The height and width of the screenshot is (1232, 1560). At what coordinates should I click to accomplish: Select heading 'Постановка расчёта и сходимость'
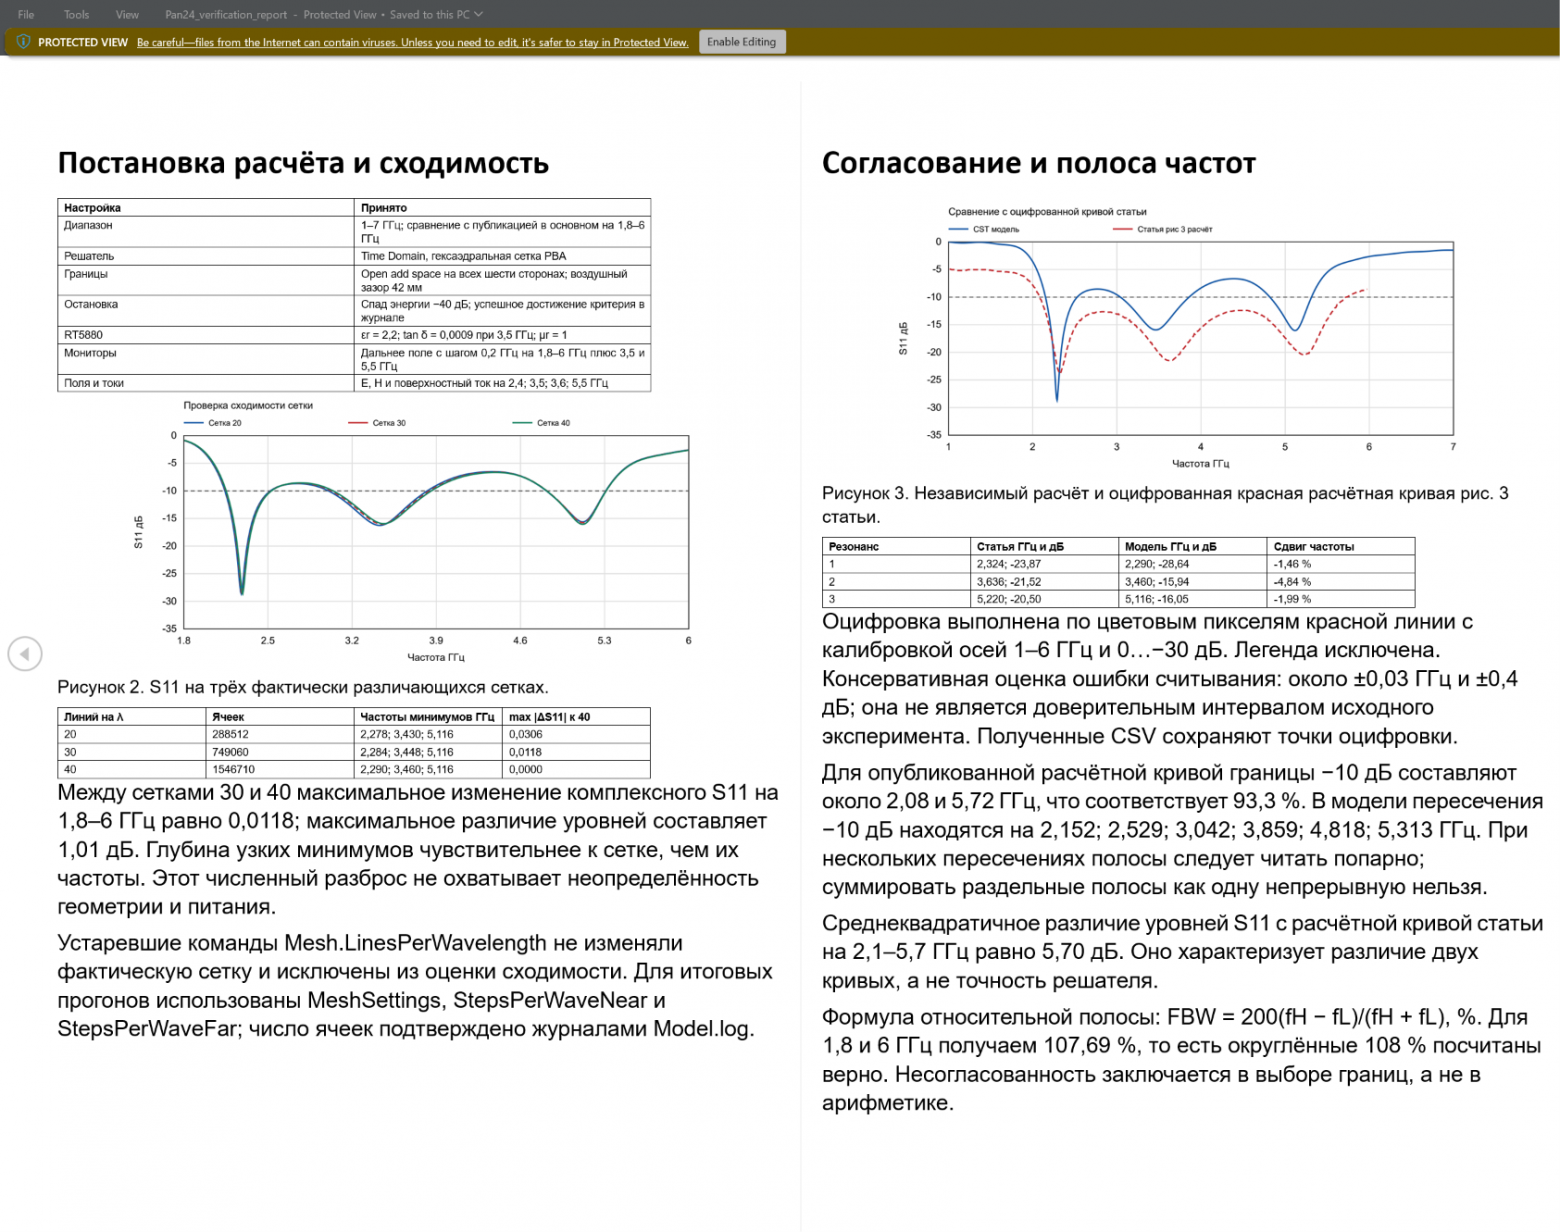303,163
